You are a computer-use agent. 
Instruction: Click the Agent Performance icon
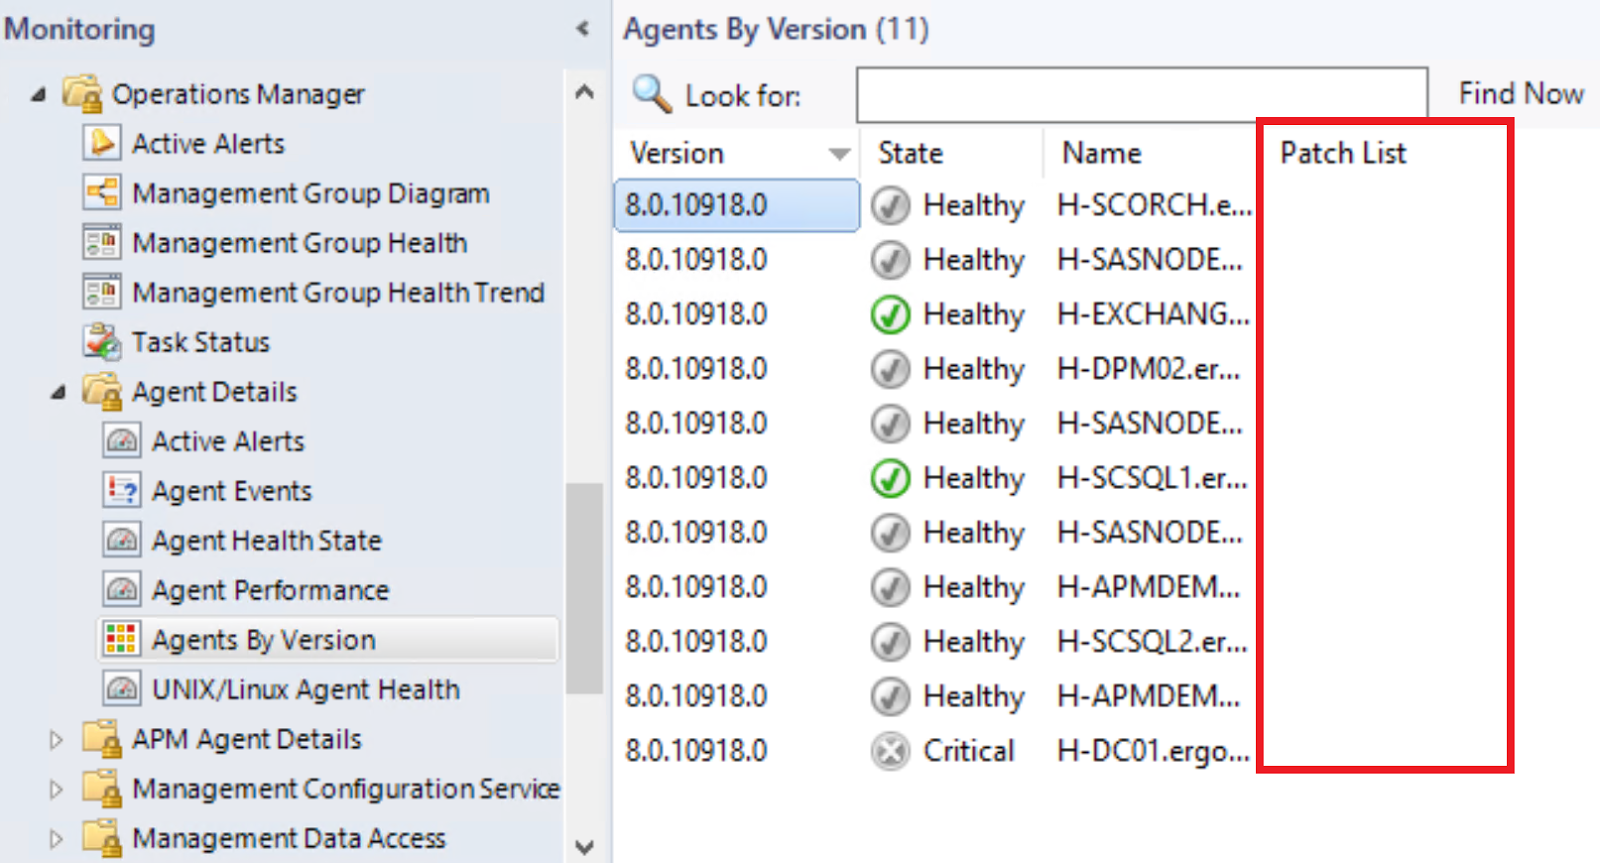(122, 590)
